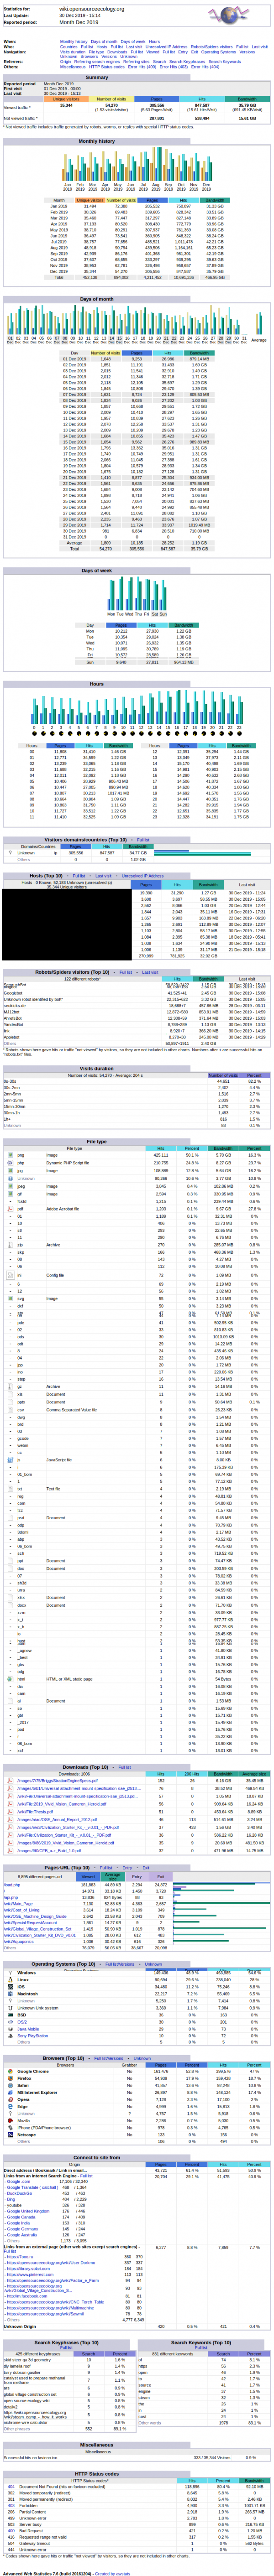This screenshot has height=2576, width=274.
Task: Click the BSD icon in Operating Systems
Action: point(10,2015)
